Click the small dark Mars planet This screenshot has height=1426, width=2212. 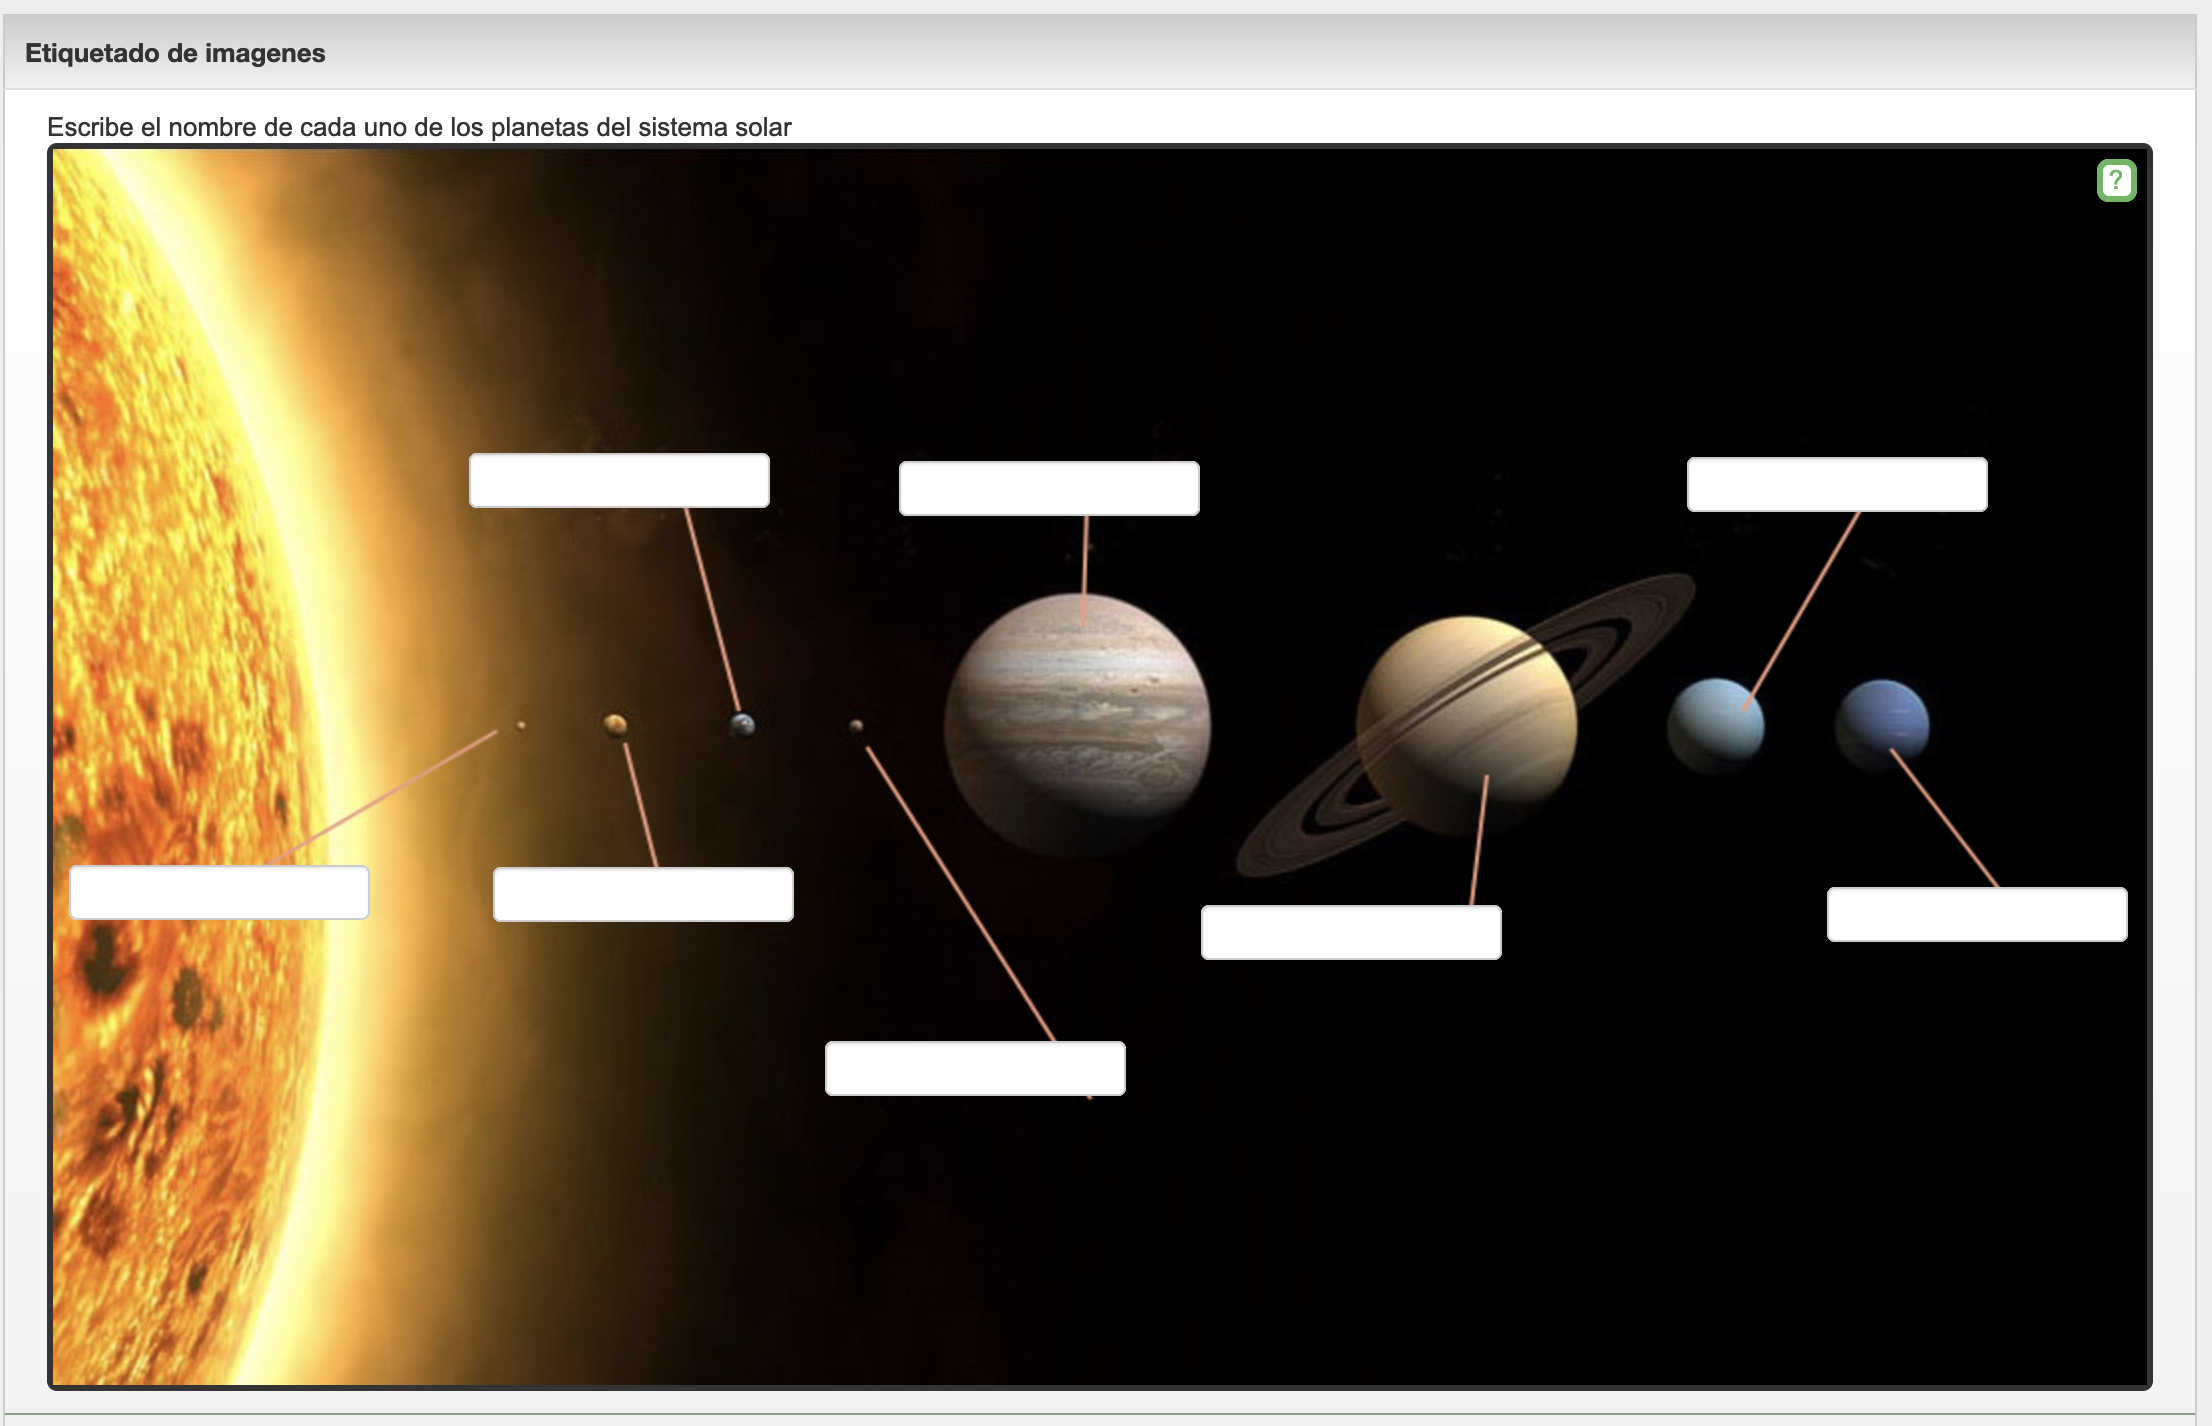[x=856, y=726]
